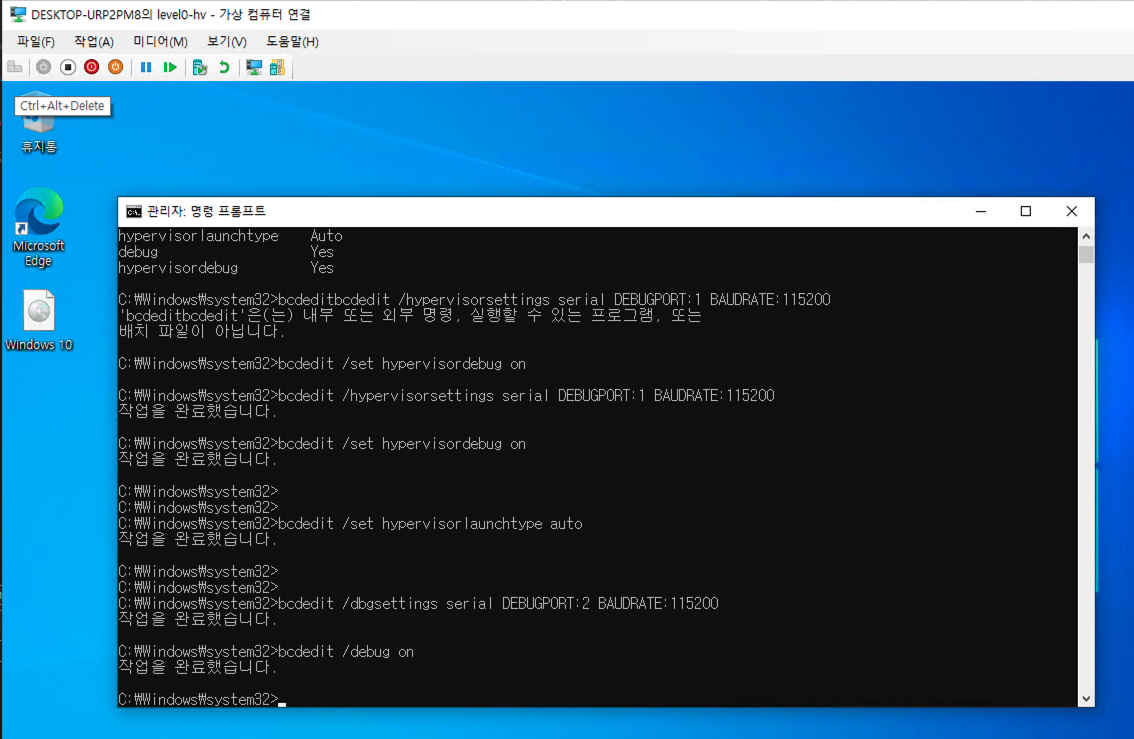Save the VM state with orange icon

114,67
